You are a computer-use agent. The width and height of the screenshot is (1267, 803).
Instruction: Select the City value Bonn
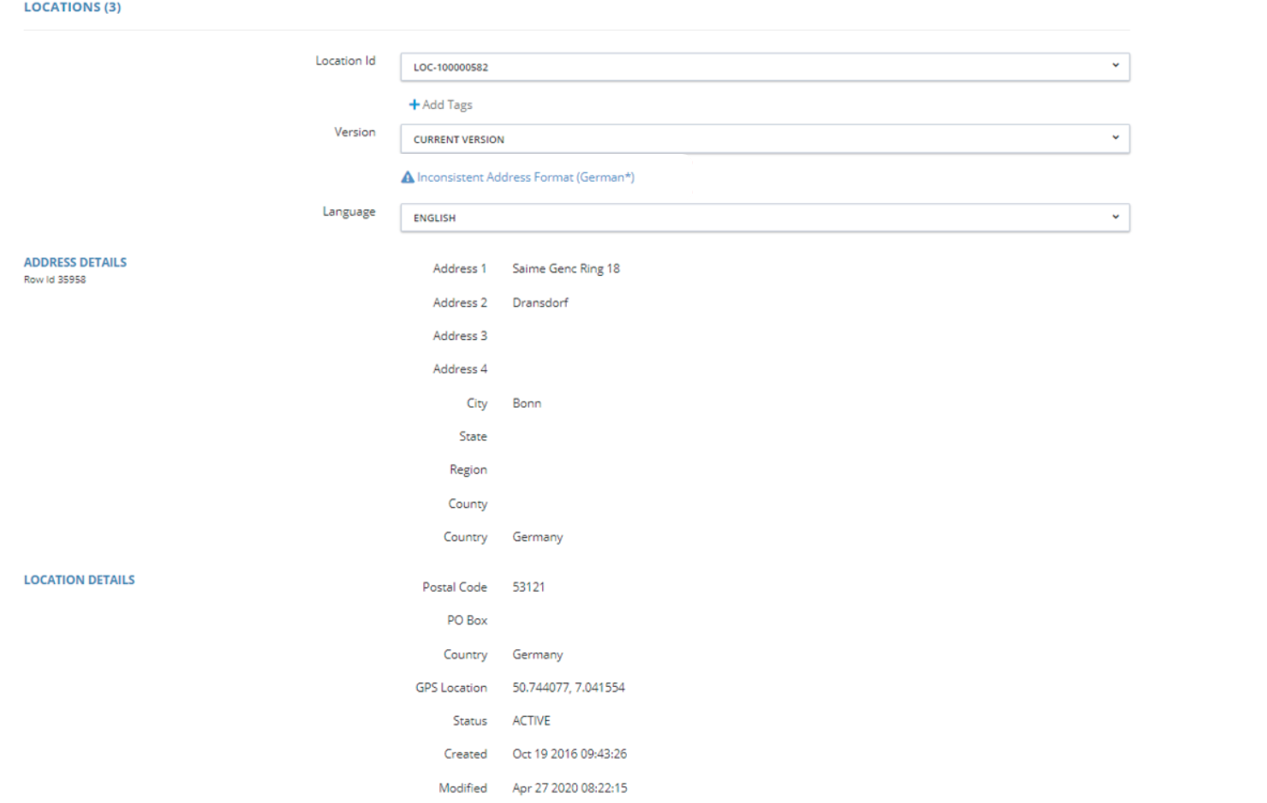tap(526, 404)
